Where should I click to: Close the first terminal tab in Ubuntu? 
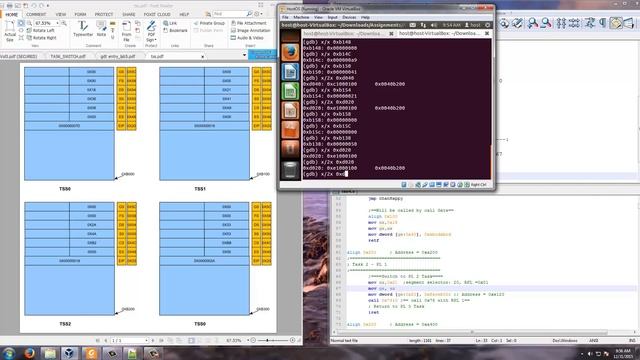(x=391, y=33)
